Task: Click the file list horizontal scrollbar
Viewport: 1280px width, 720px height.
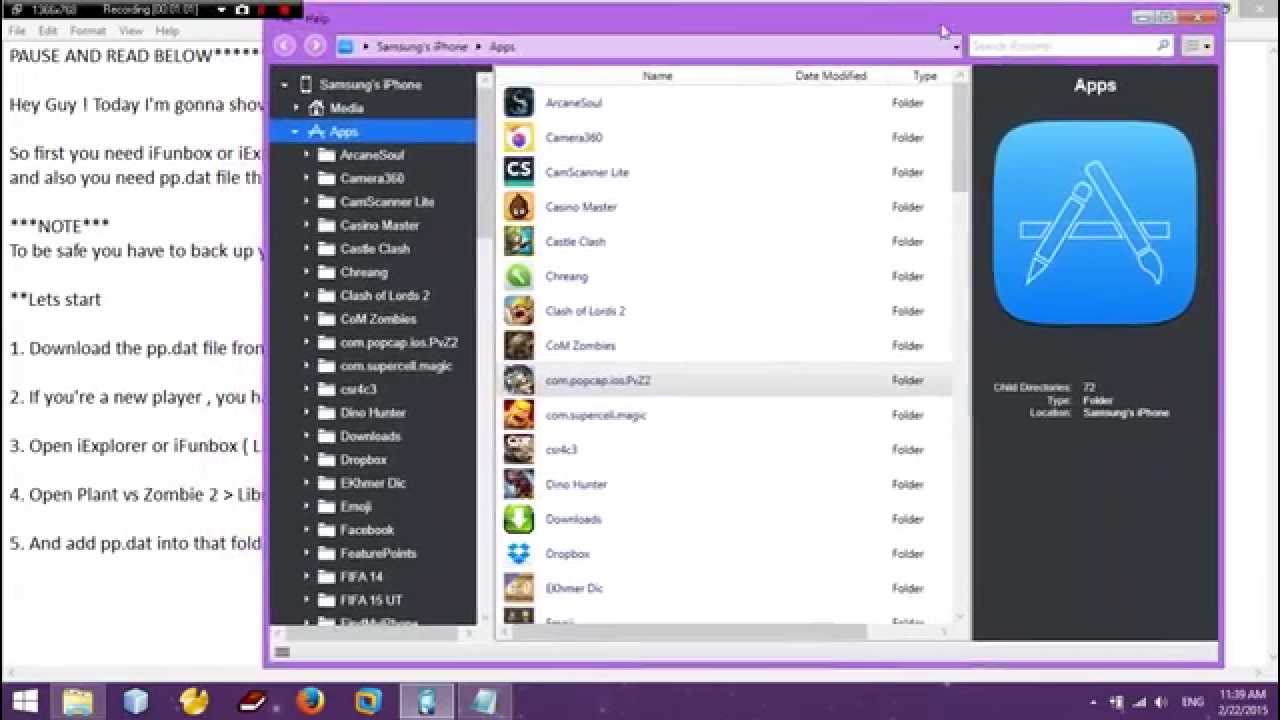Action: [x=686, y=632]
